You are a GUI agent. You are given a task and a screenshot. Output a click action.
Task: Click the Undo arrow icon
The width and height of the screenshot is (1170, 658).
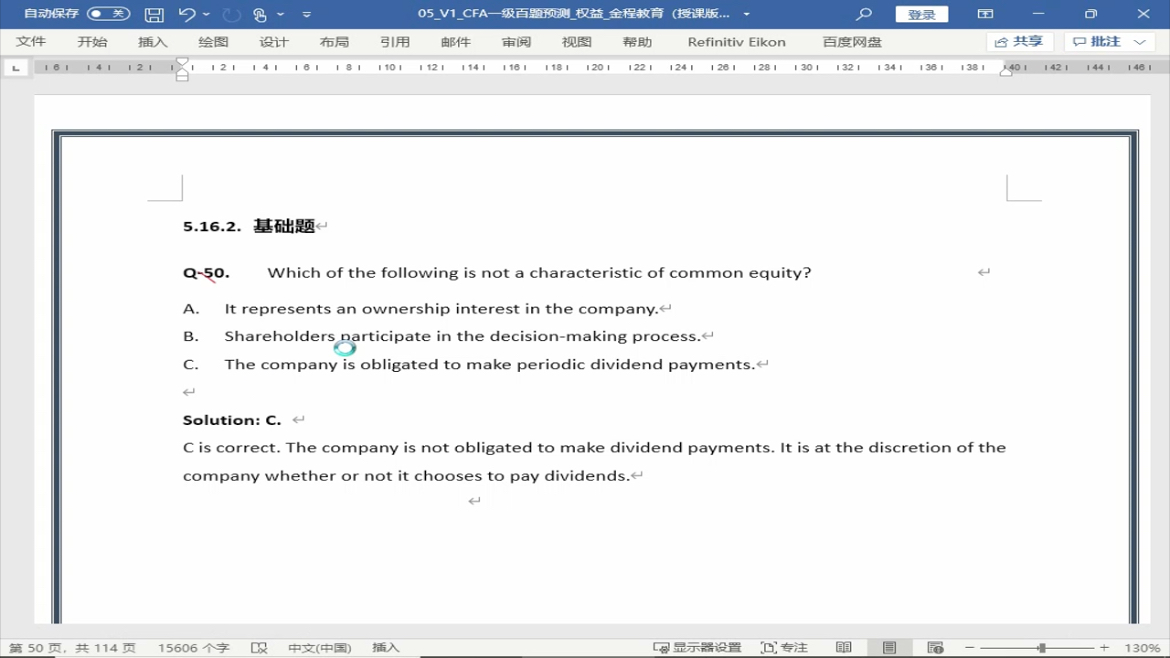click(x=186, y=14)
